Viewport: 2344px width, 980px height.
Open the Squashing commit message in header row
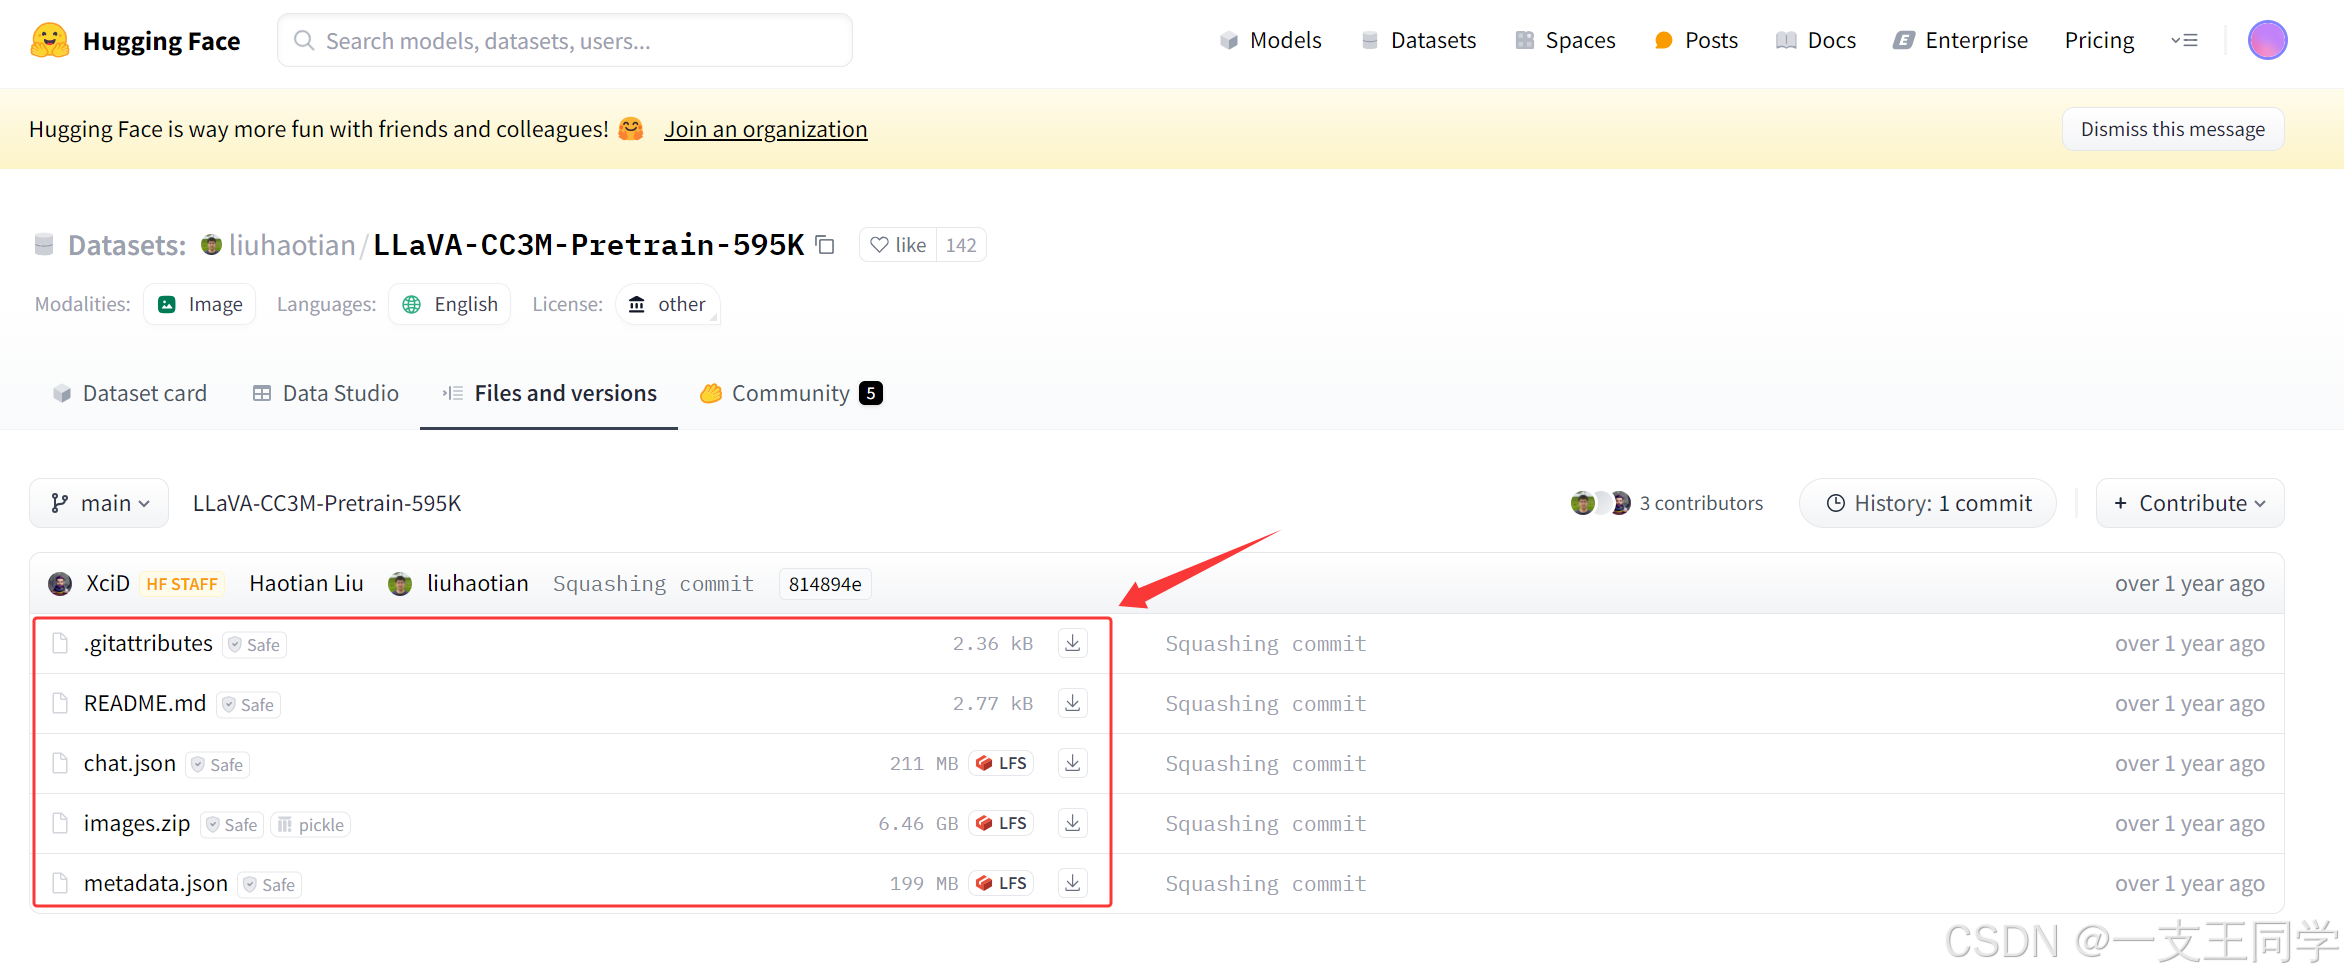(x=653, y=584)
